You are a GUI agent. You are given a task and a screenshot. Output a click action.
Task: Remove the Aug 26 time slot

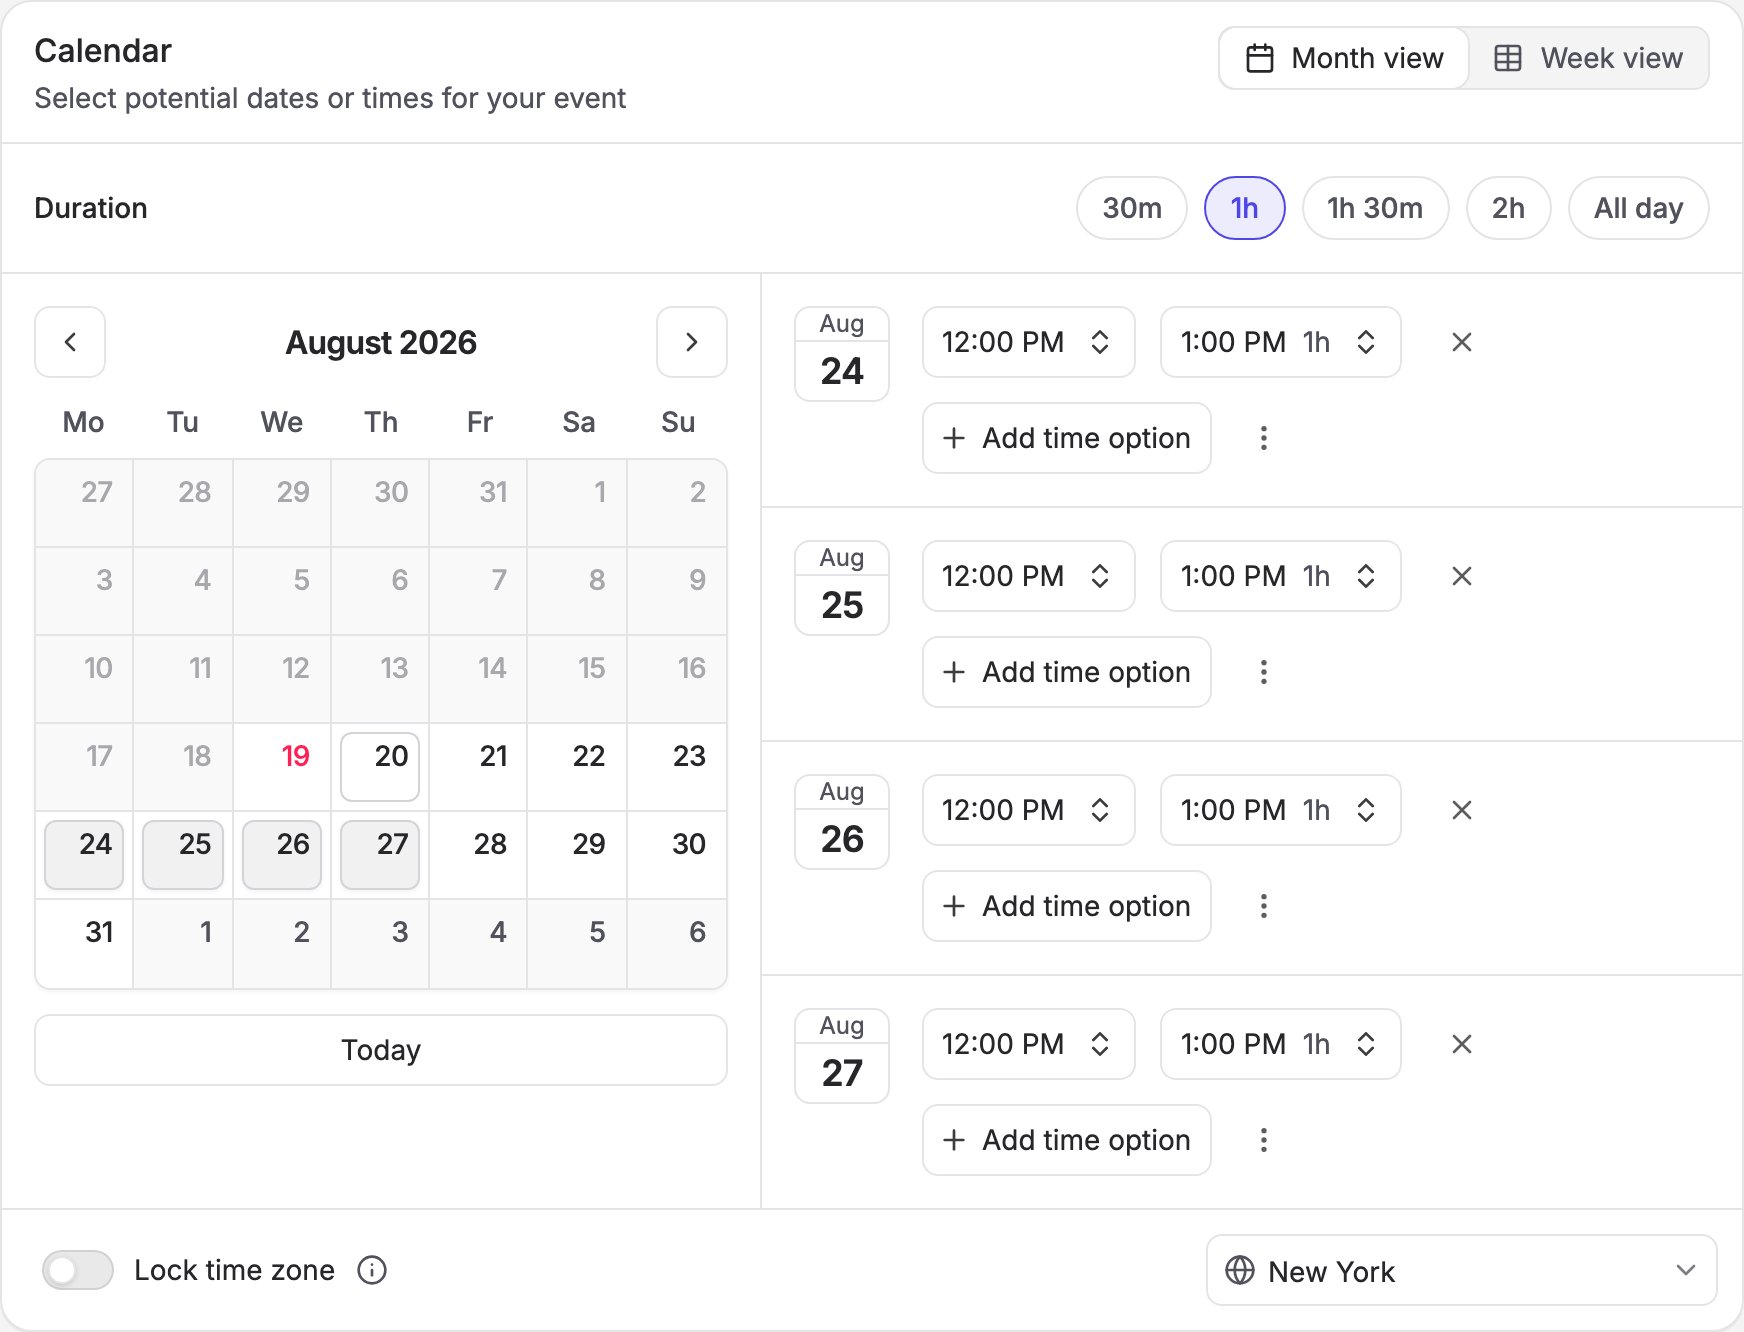tap(1462, 810)
